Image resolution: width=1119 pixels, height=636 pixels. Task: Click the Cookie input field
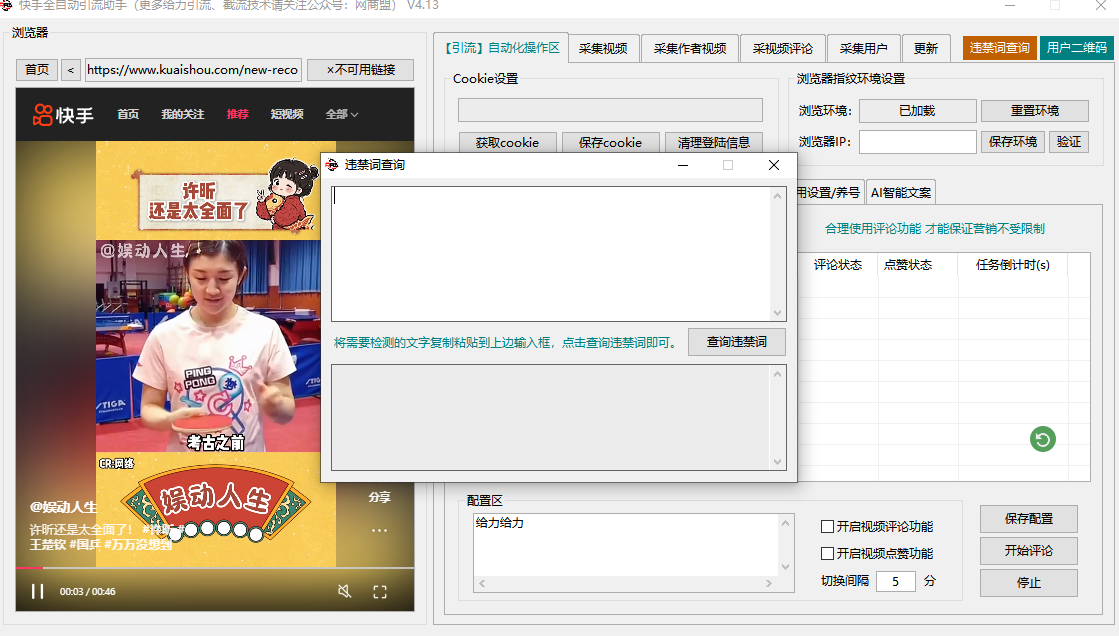tap(610, 110)
